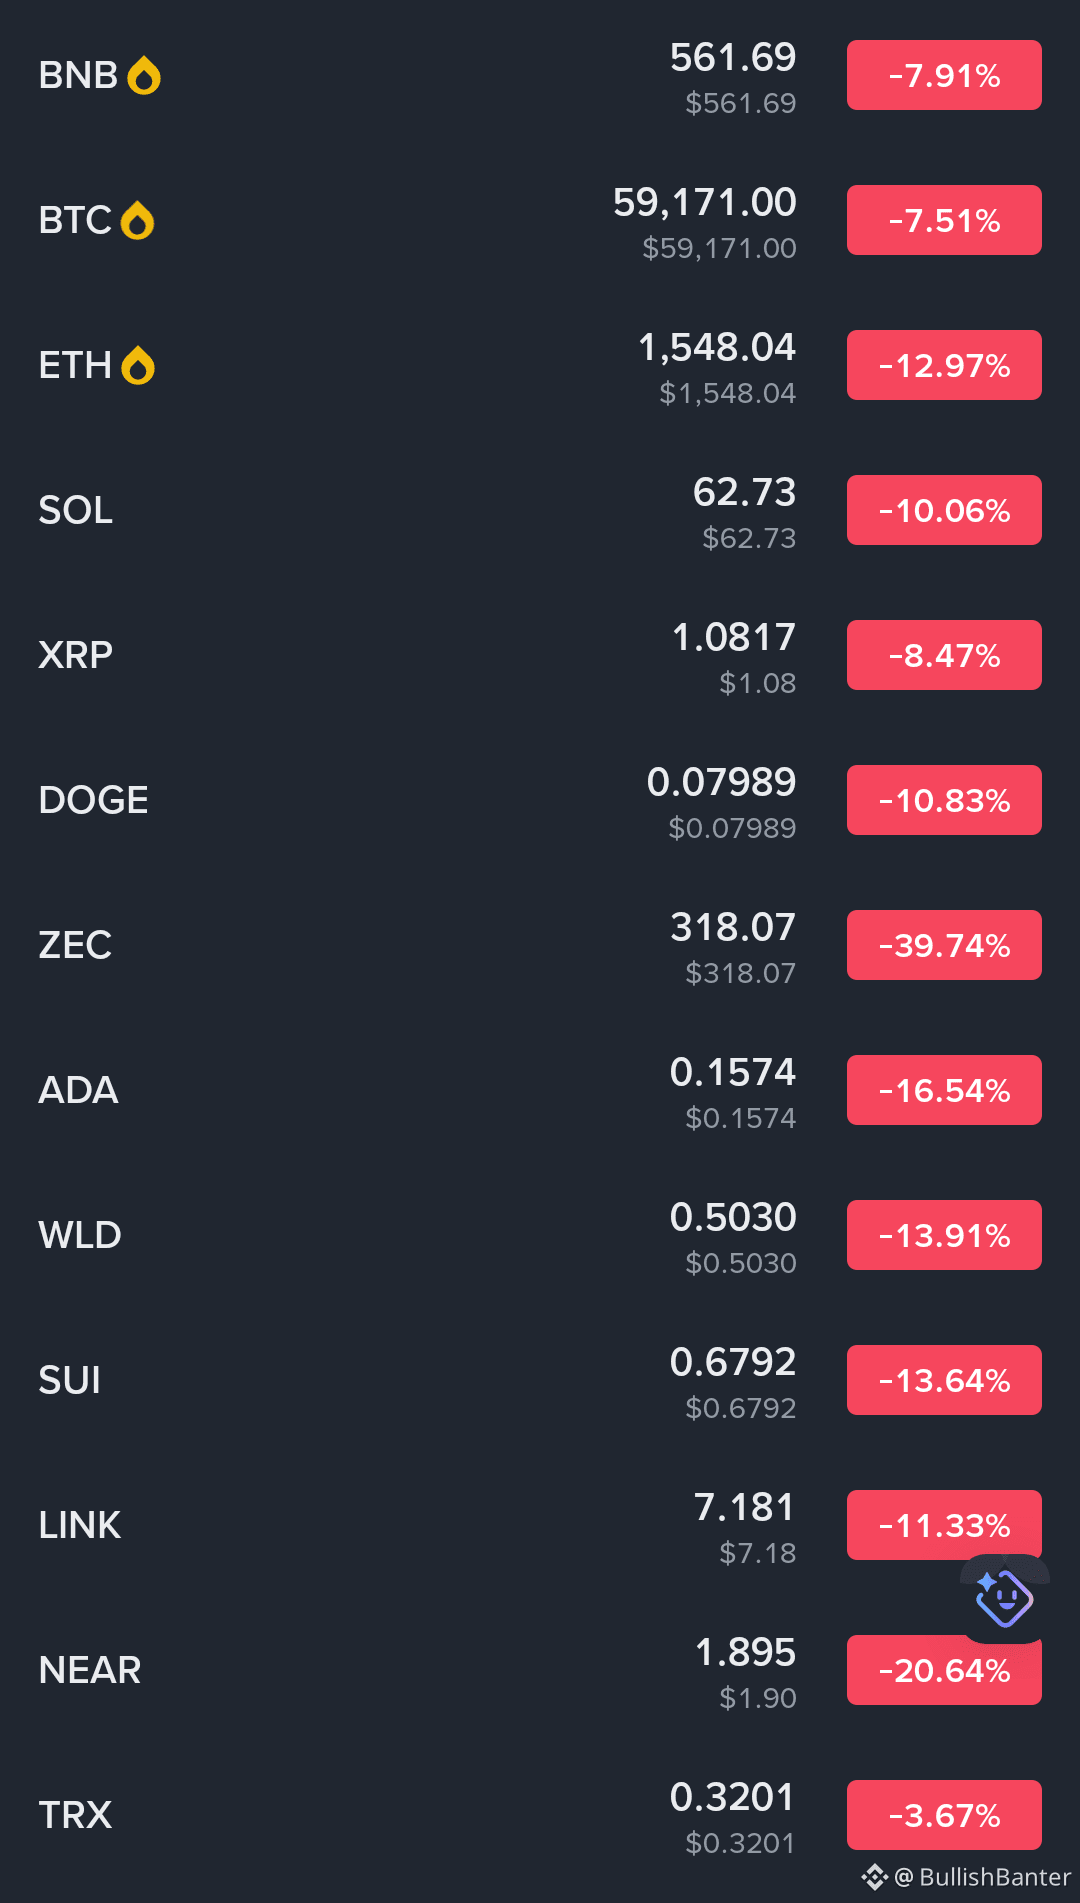Click the ETH -12.97% change button

coord(944,365)
